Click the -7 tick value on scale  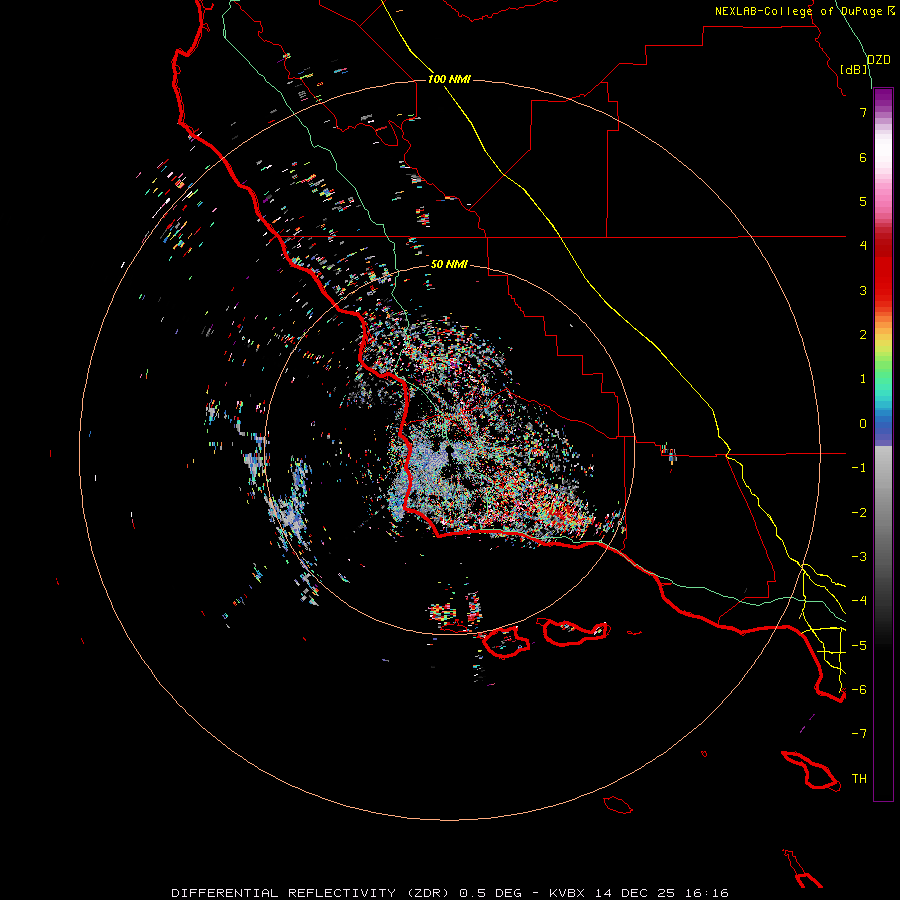pos(859,734)
